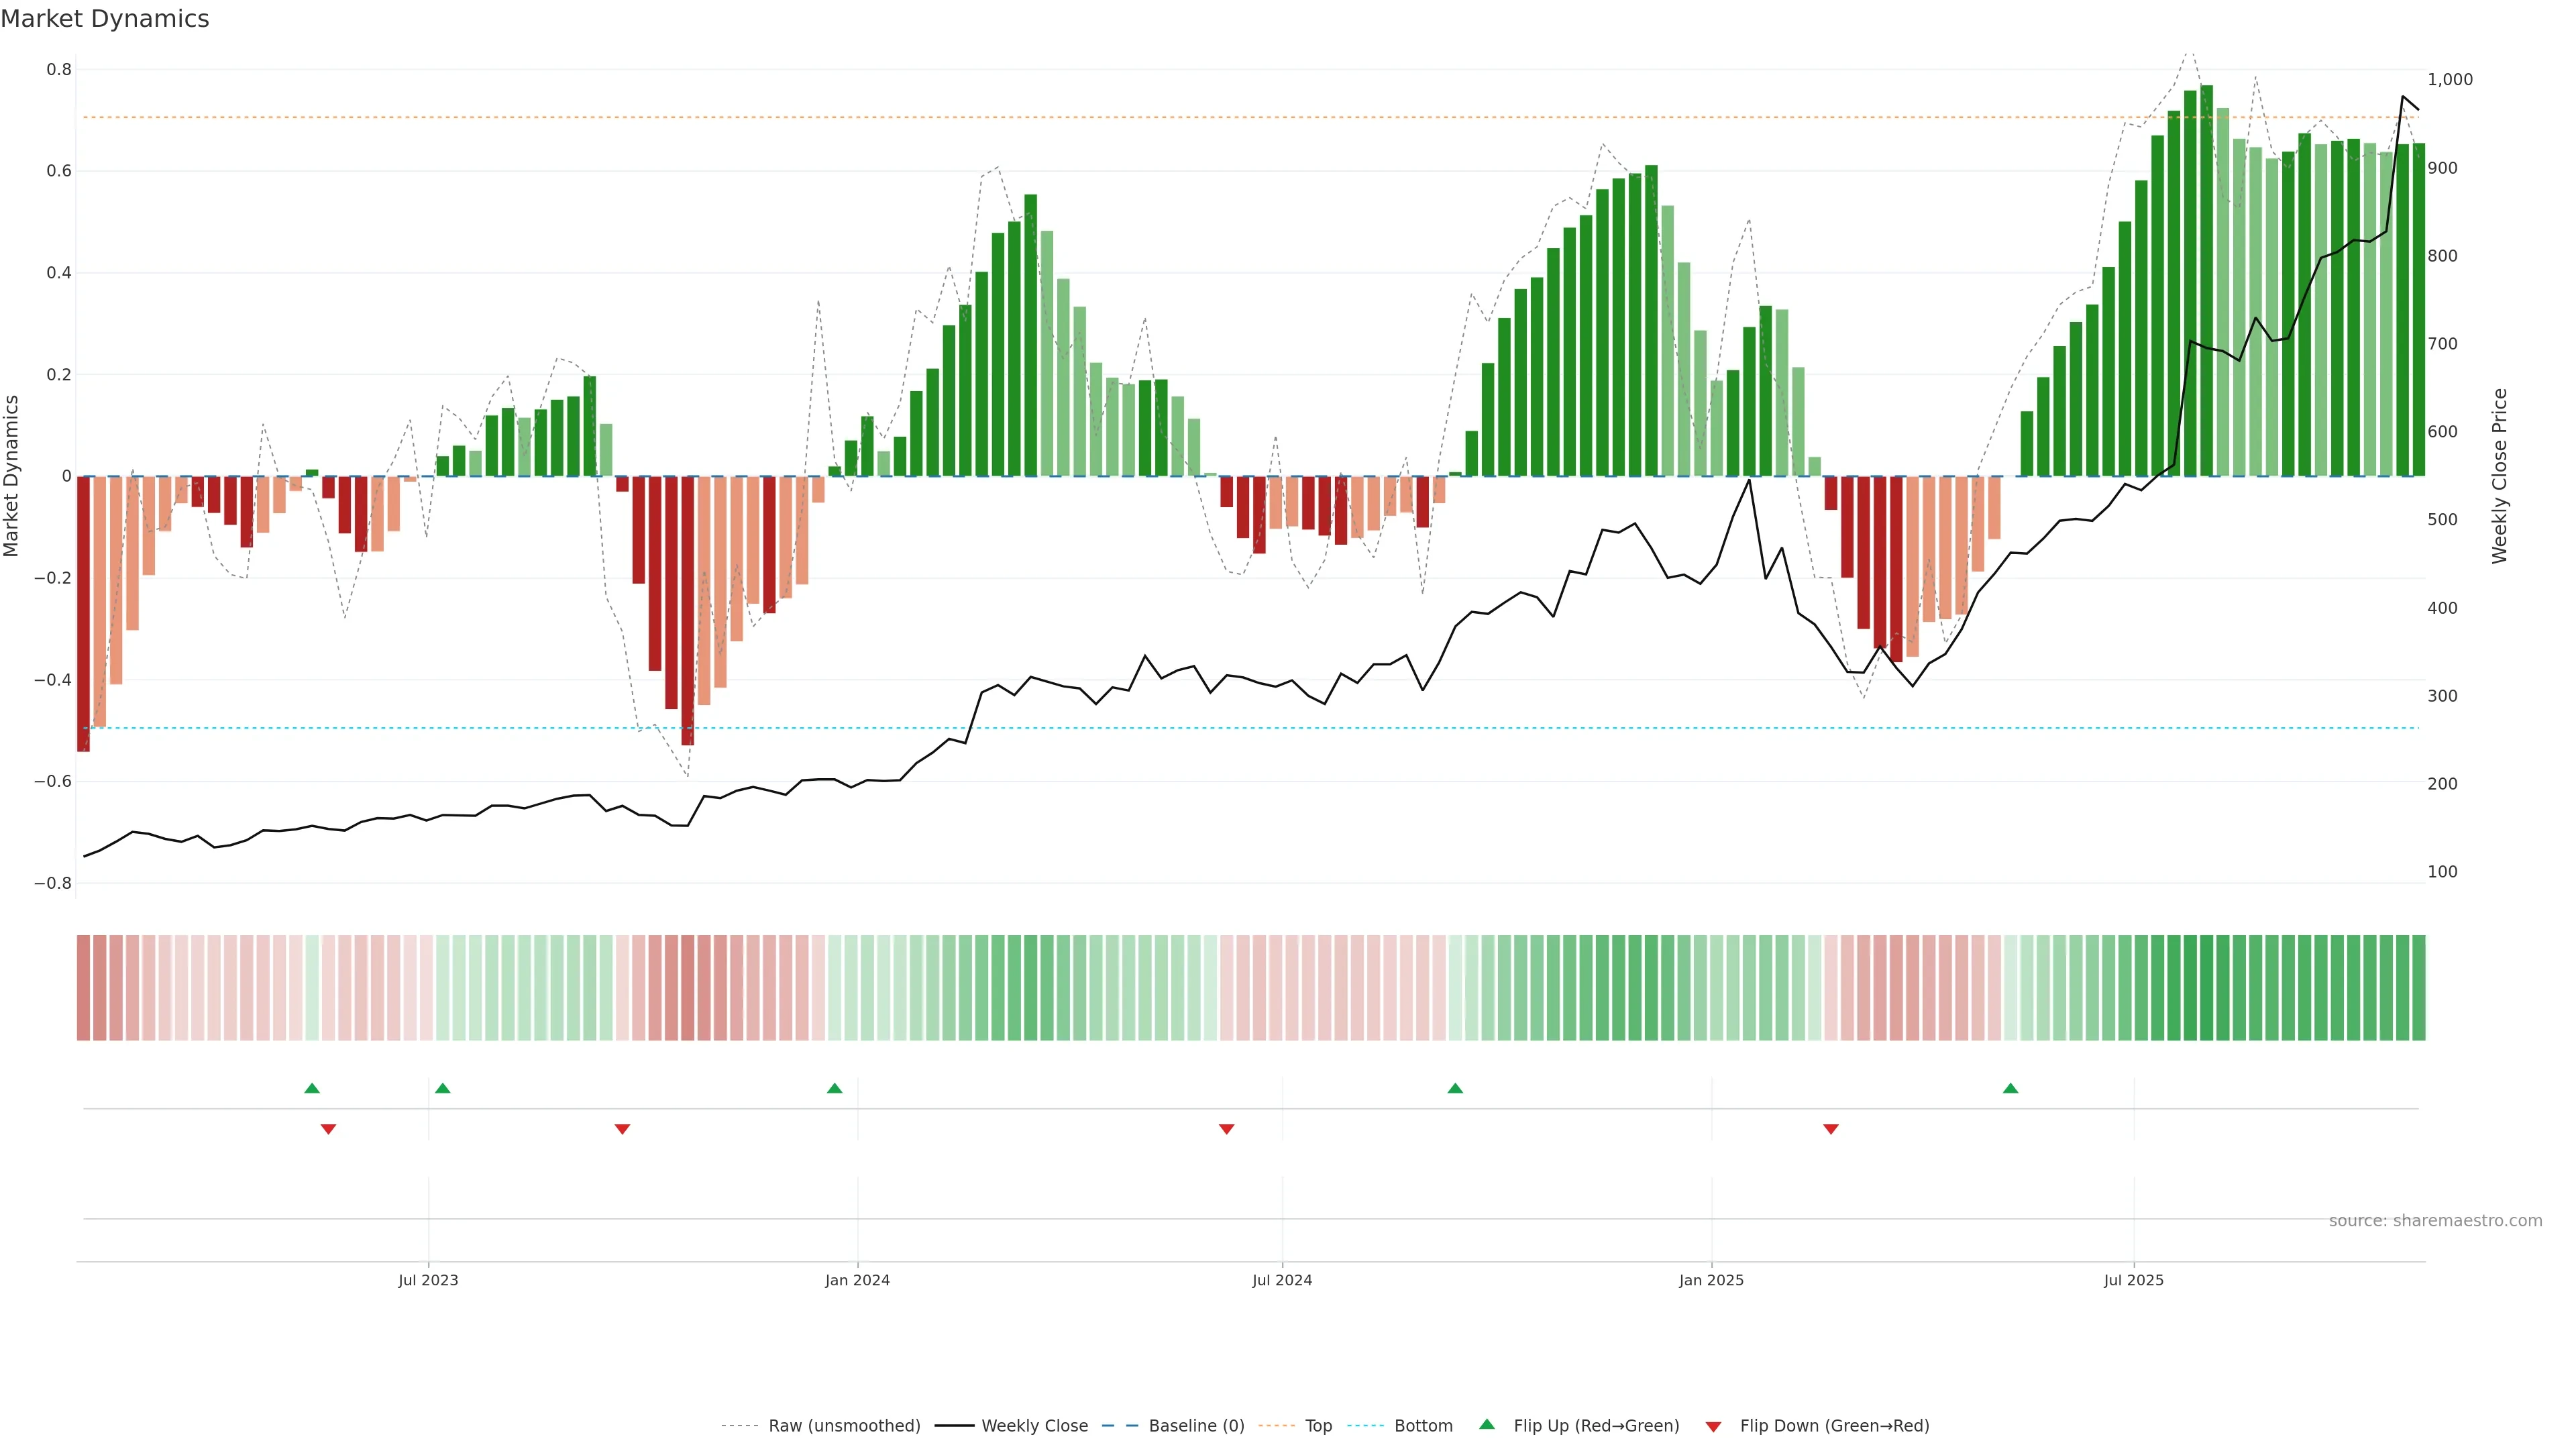
Task: Click the source: sharemaestro.com text
Action: (2435, 1221)
